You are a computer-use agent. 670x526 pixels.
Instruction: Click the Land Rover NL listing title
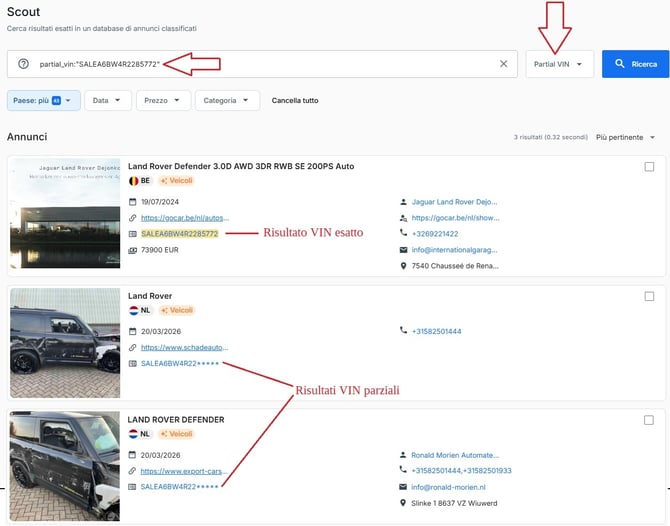(x=150, y=296)
